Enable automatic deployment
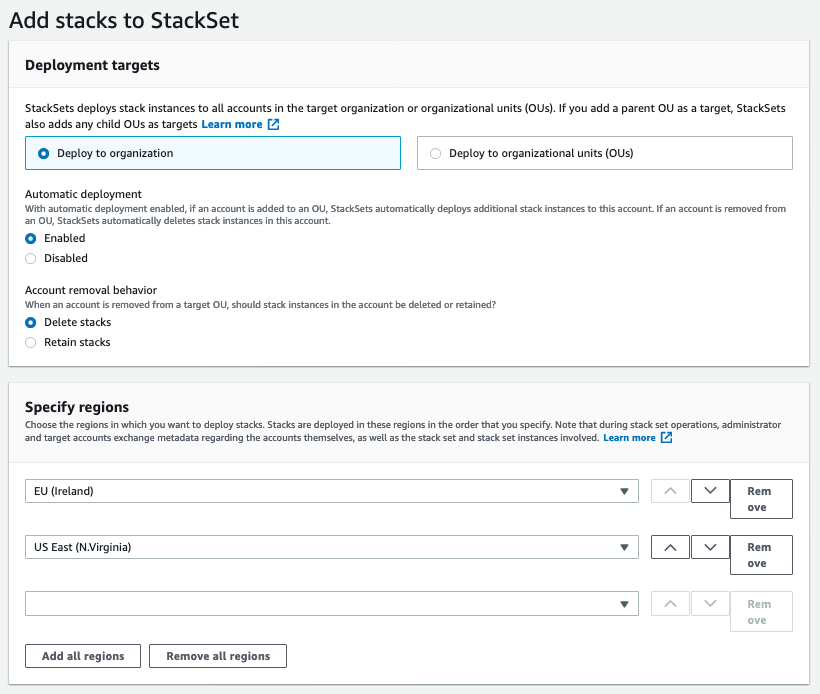Viewport: 820px width, 694px height. (30, 238)
